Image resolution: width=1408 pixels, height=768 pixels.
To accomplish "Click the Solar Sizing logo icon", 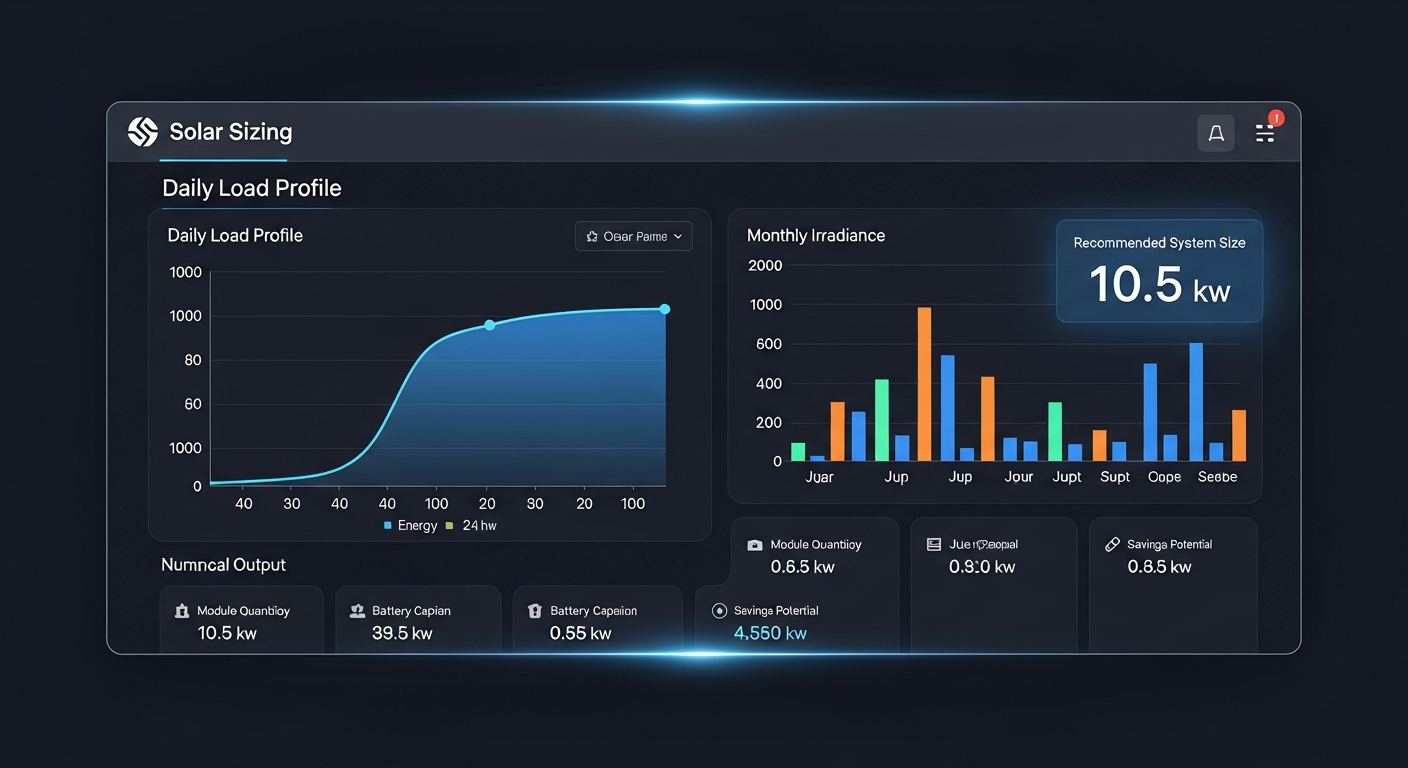I will point(142,131).
